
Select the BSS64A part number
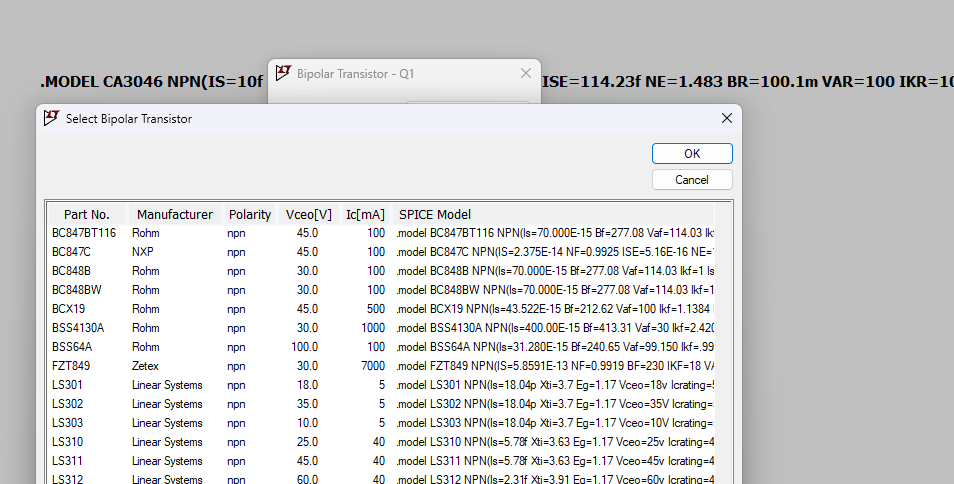tap(72, 347)
